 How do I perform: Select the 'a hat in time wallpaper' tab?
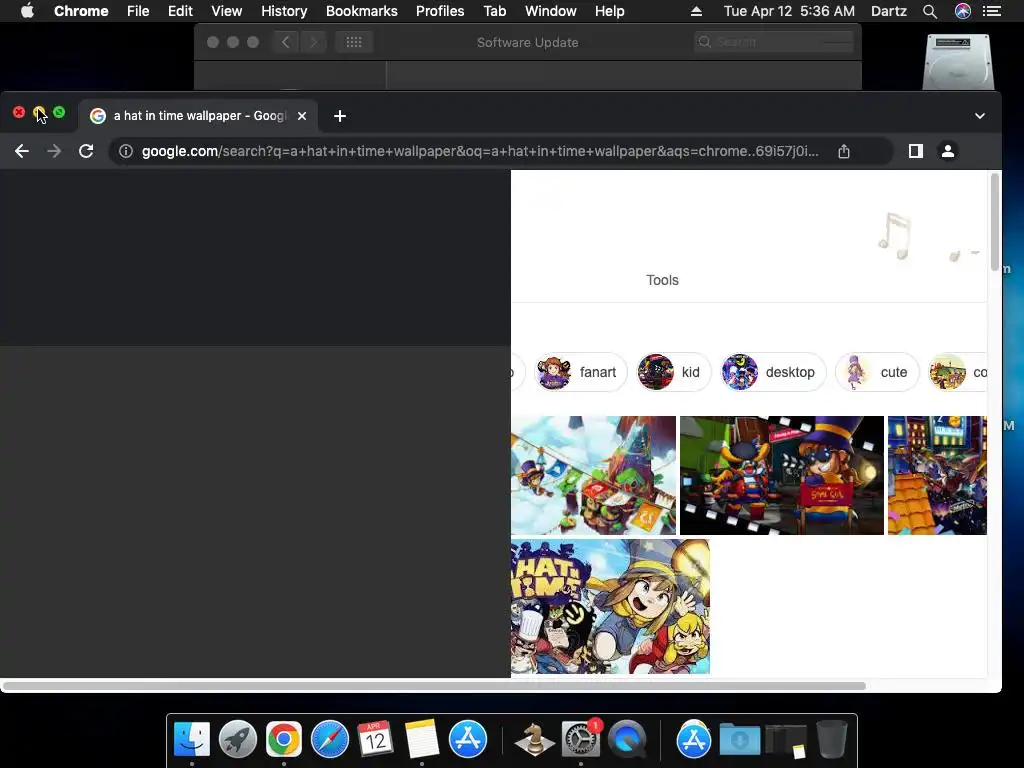pyautogui.click(x=199, y=116)
